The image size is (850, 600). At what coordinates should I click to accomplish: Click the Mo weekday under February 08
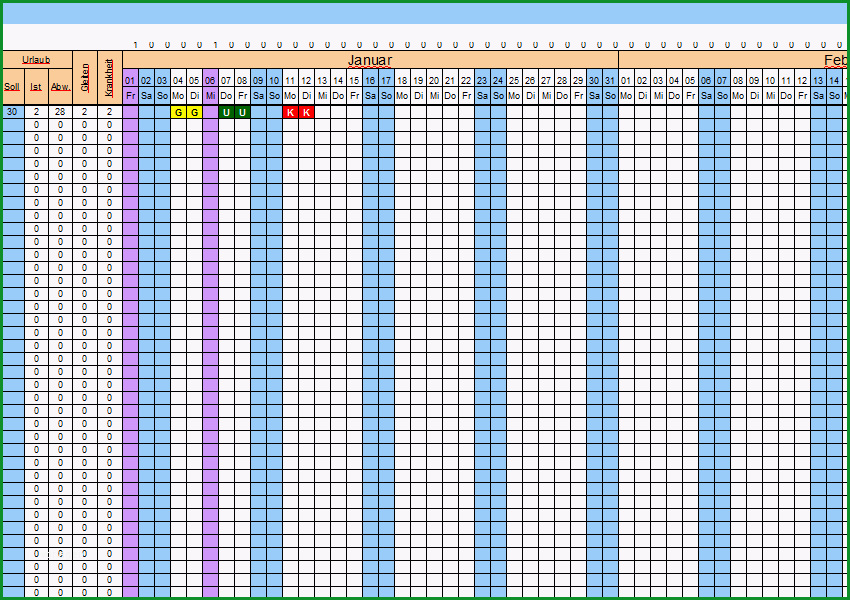click(738, 96)
